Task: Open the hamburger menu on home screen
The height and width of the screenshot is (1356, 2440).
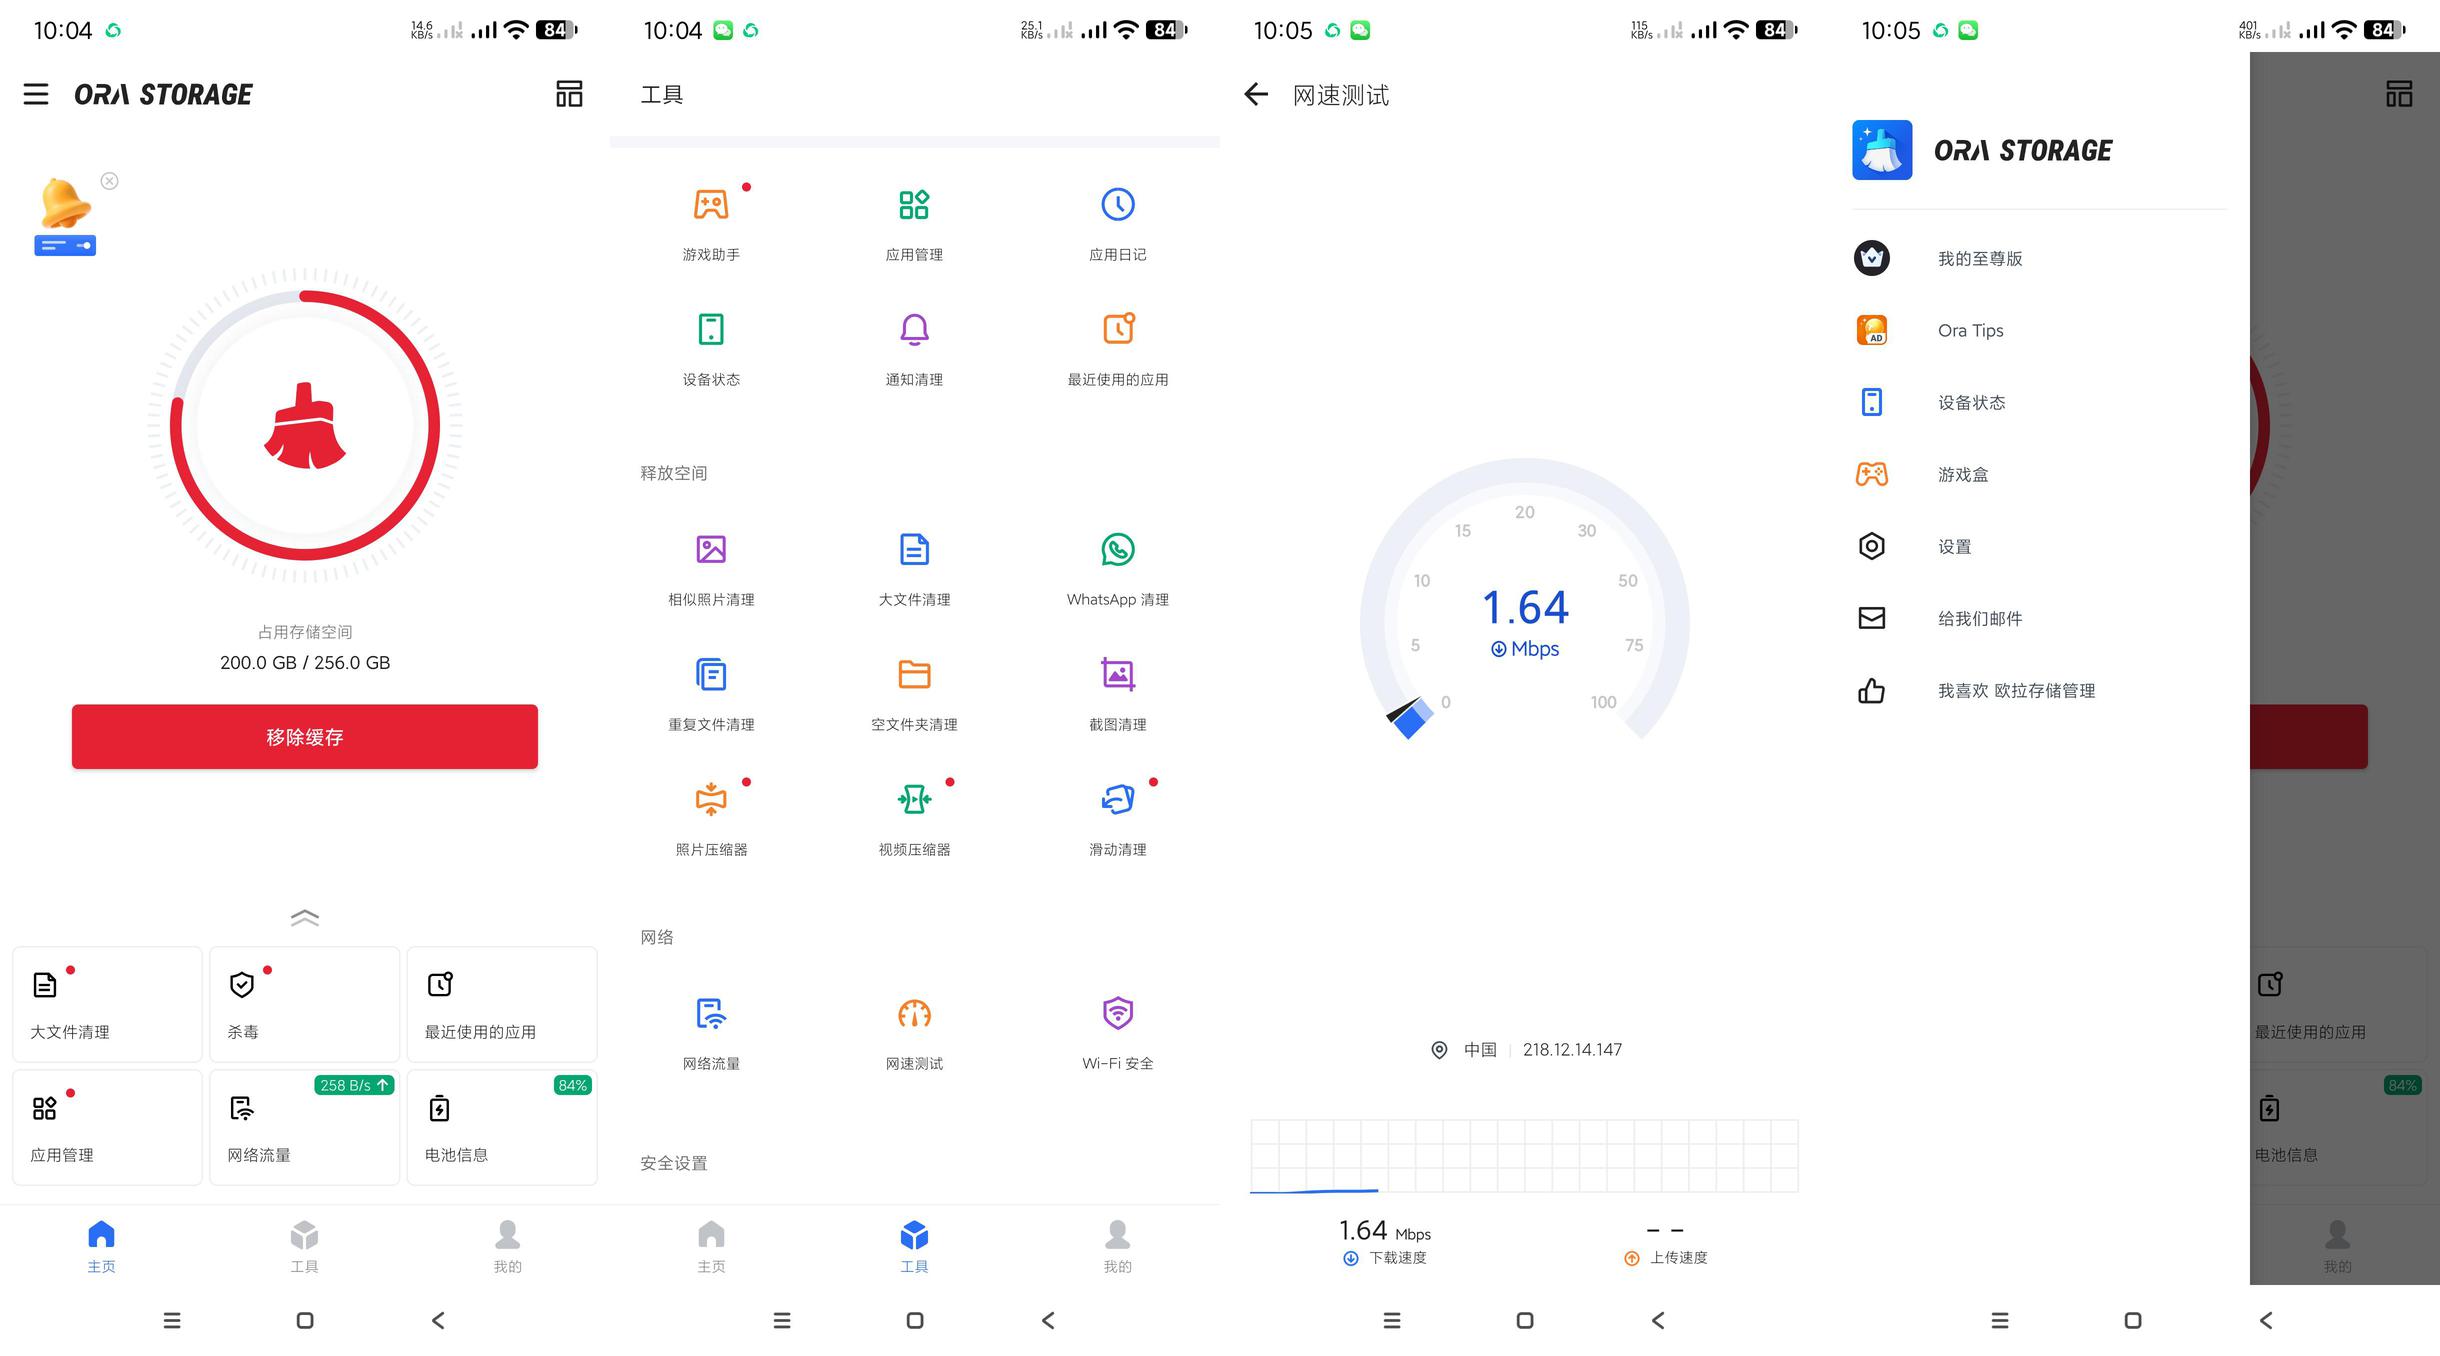Action: pyautogui.click(x=36, y=94)
